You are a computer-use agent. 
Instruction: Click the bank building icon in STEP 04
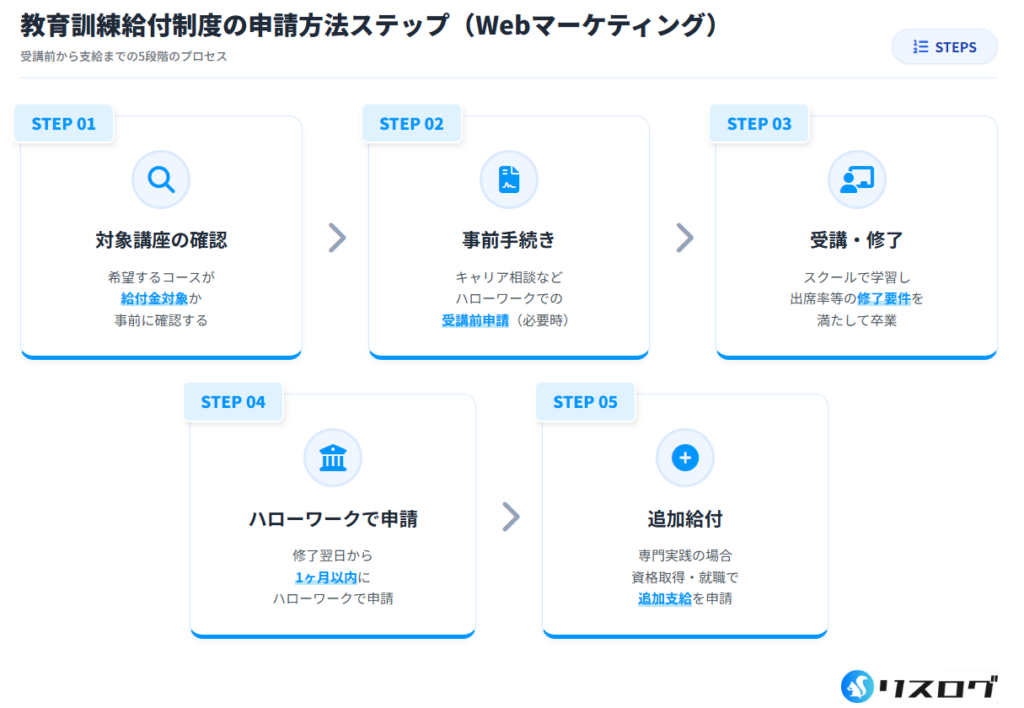point(333,458)
